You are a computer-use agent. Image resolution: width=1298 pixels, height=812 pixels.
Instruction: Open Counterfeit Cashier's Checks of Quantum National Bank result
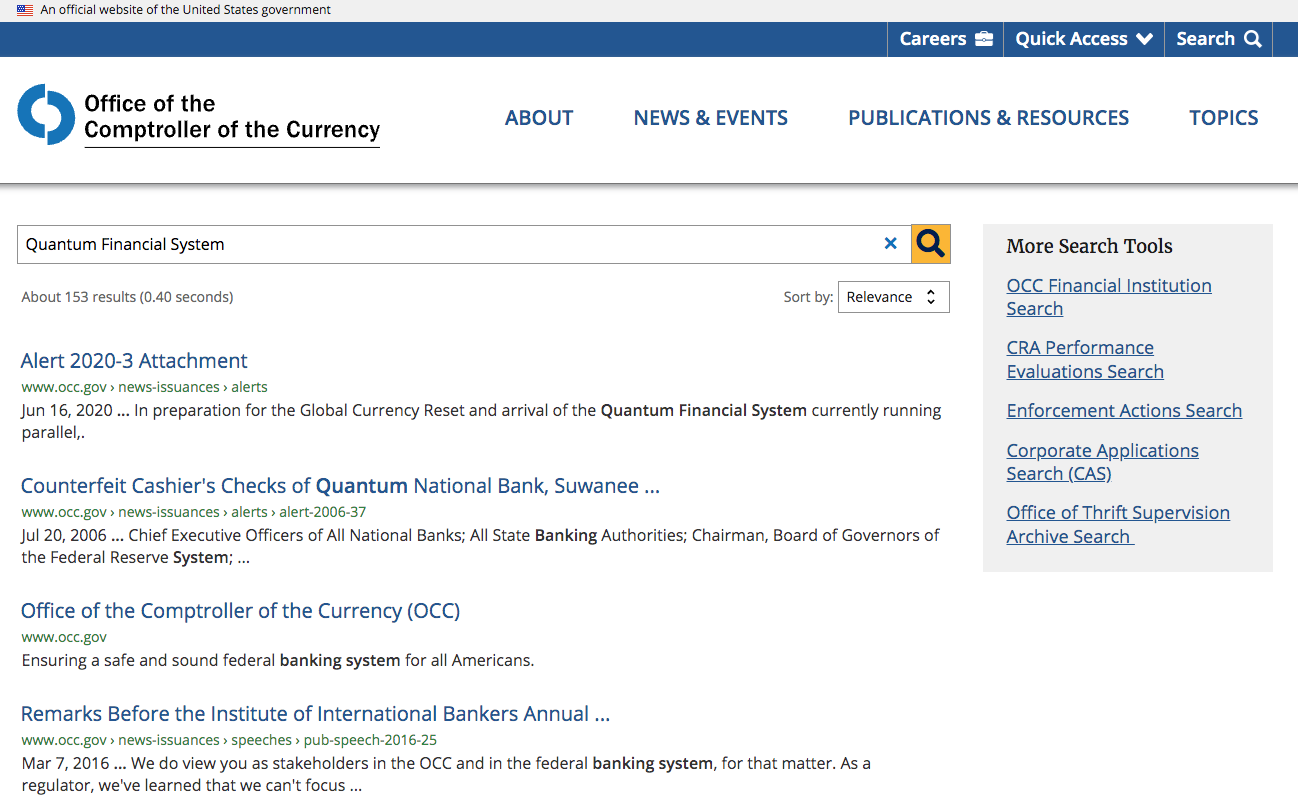click(x=340, y=486)
